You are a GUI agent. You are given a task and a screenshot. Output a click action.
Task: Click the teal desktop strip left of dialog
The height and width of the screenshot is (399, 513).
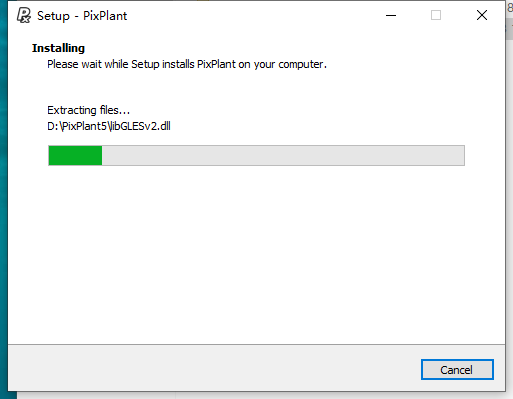pyautogui.click(x=4, y=200)
